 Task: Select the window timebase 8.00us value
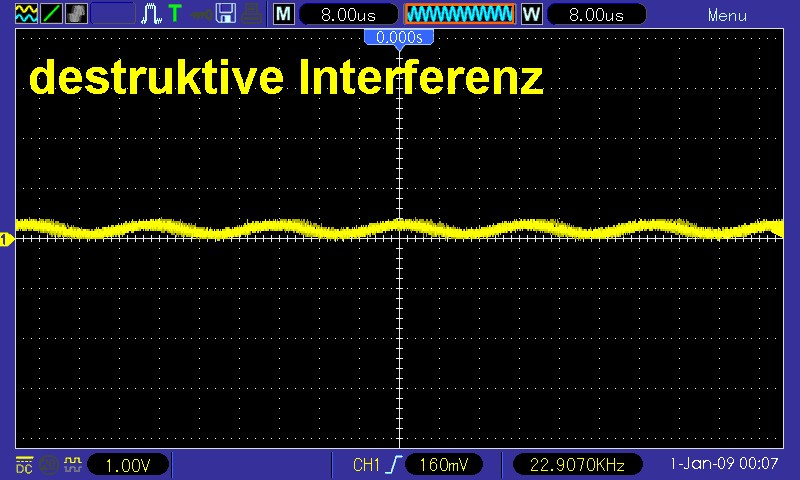[x=596, y=14]
